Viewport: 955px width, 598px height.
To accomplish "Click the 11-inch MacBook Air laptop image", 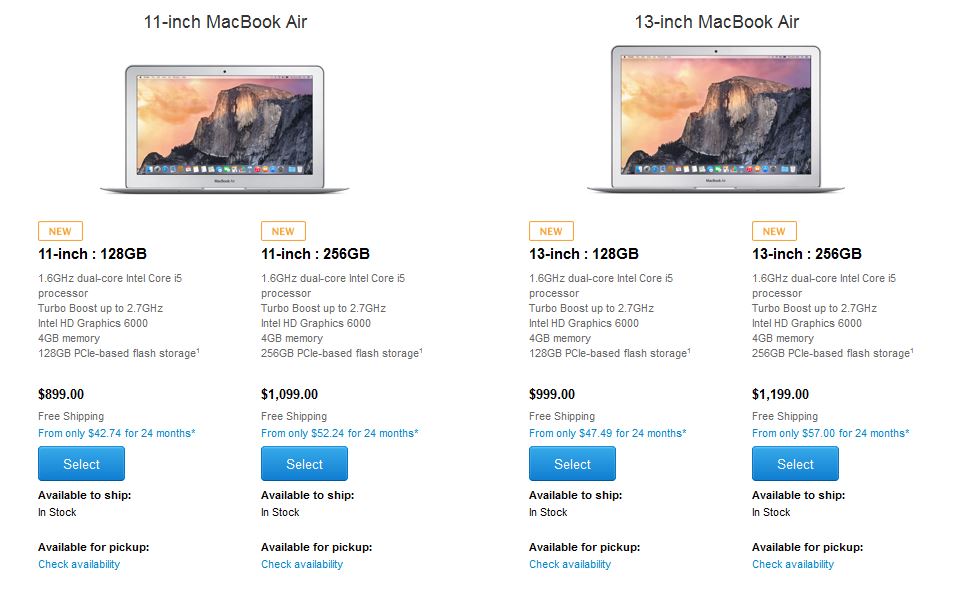I will [x=225, y=128].
